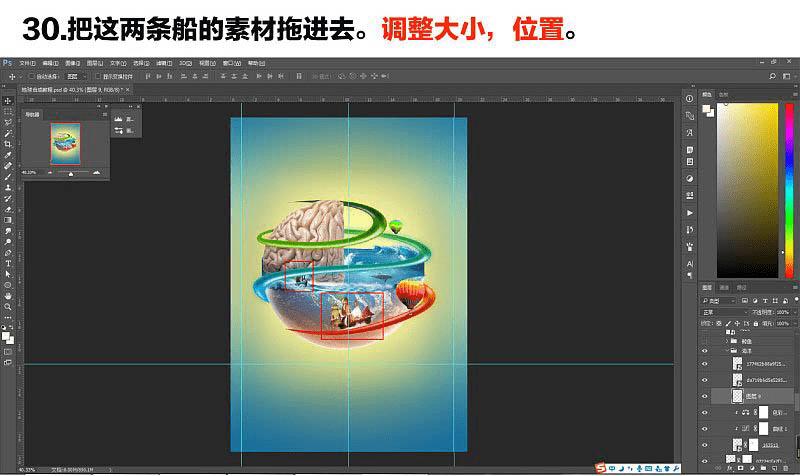
Task: Select the History Brush tool
Action: pyautogui.click(x=8, y=198)
